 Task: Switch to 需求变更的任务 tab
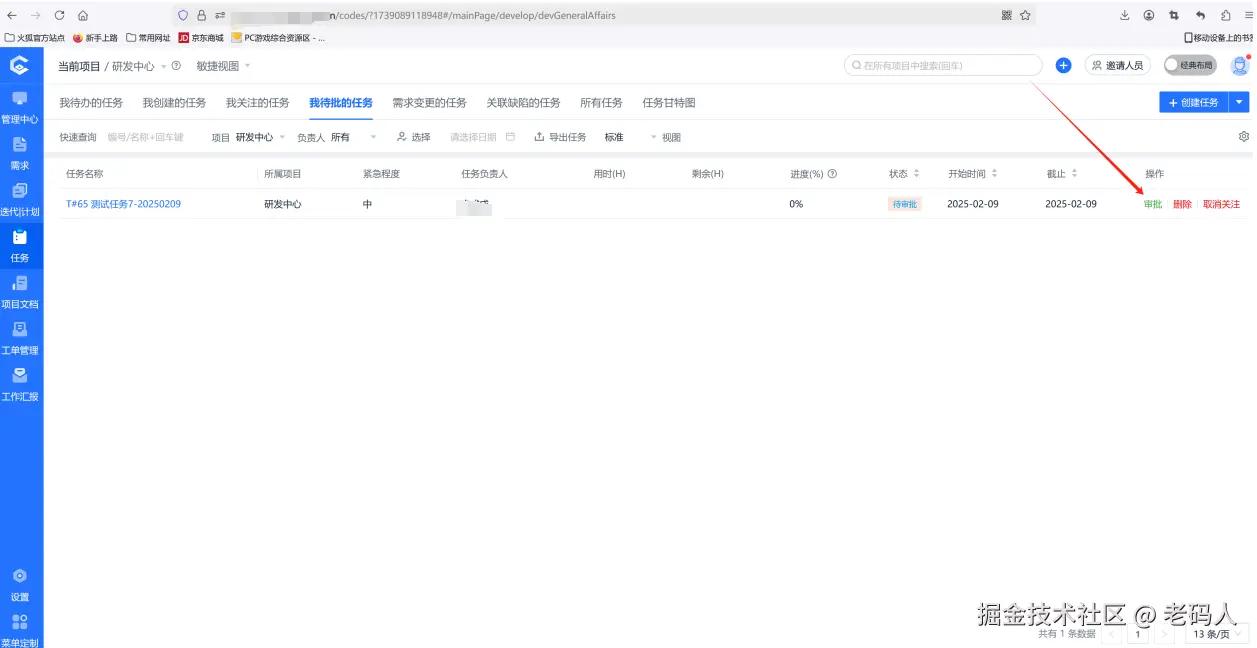[x=430, y=103]
